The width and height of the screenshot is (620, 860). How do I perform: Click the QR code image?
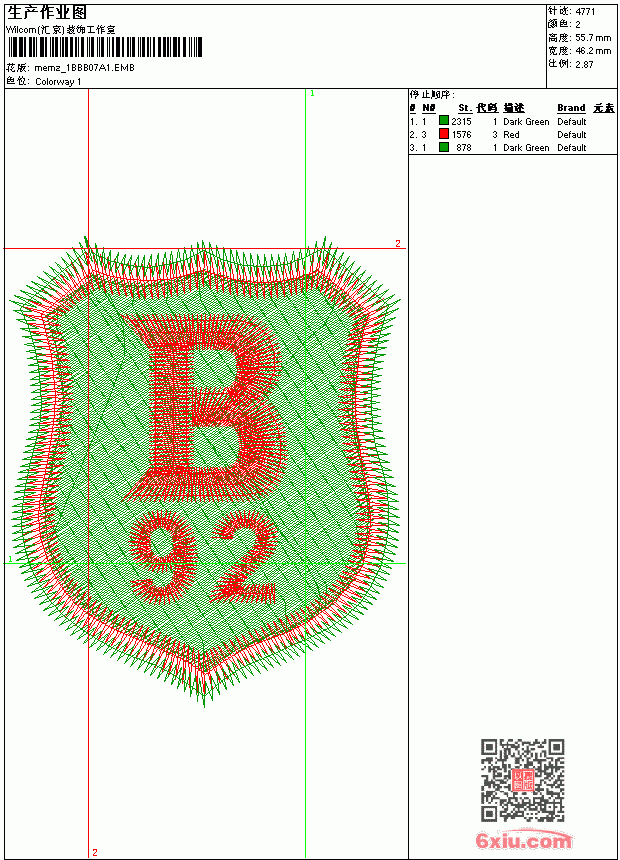coord(523,780)
